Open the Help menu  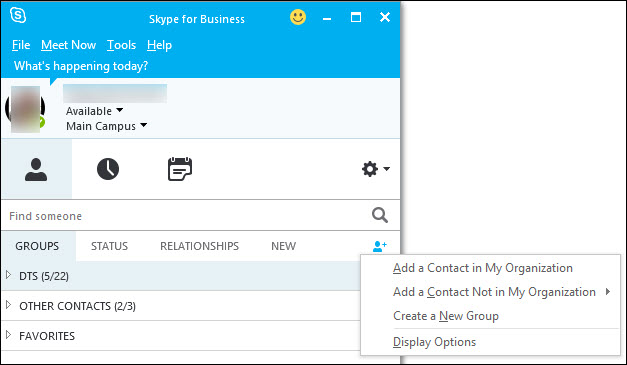[159, 45]
